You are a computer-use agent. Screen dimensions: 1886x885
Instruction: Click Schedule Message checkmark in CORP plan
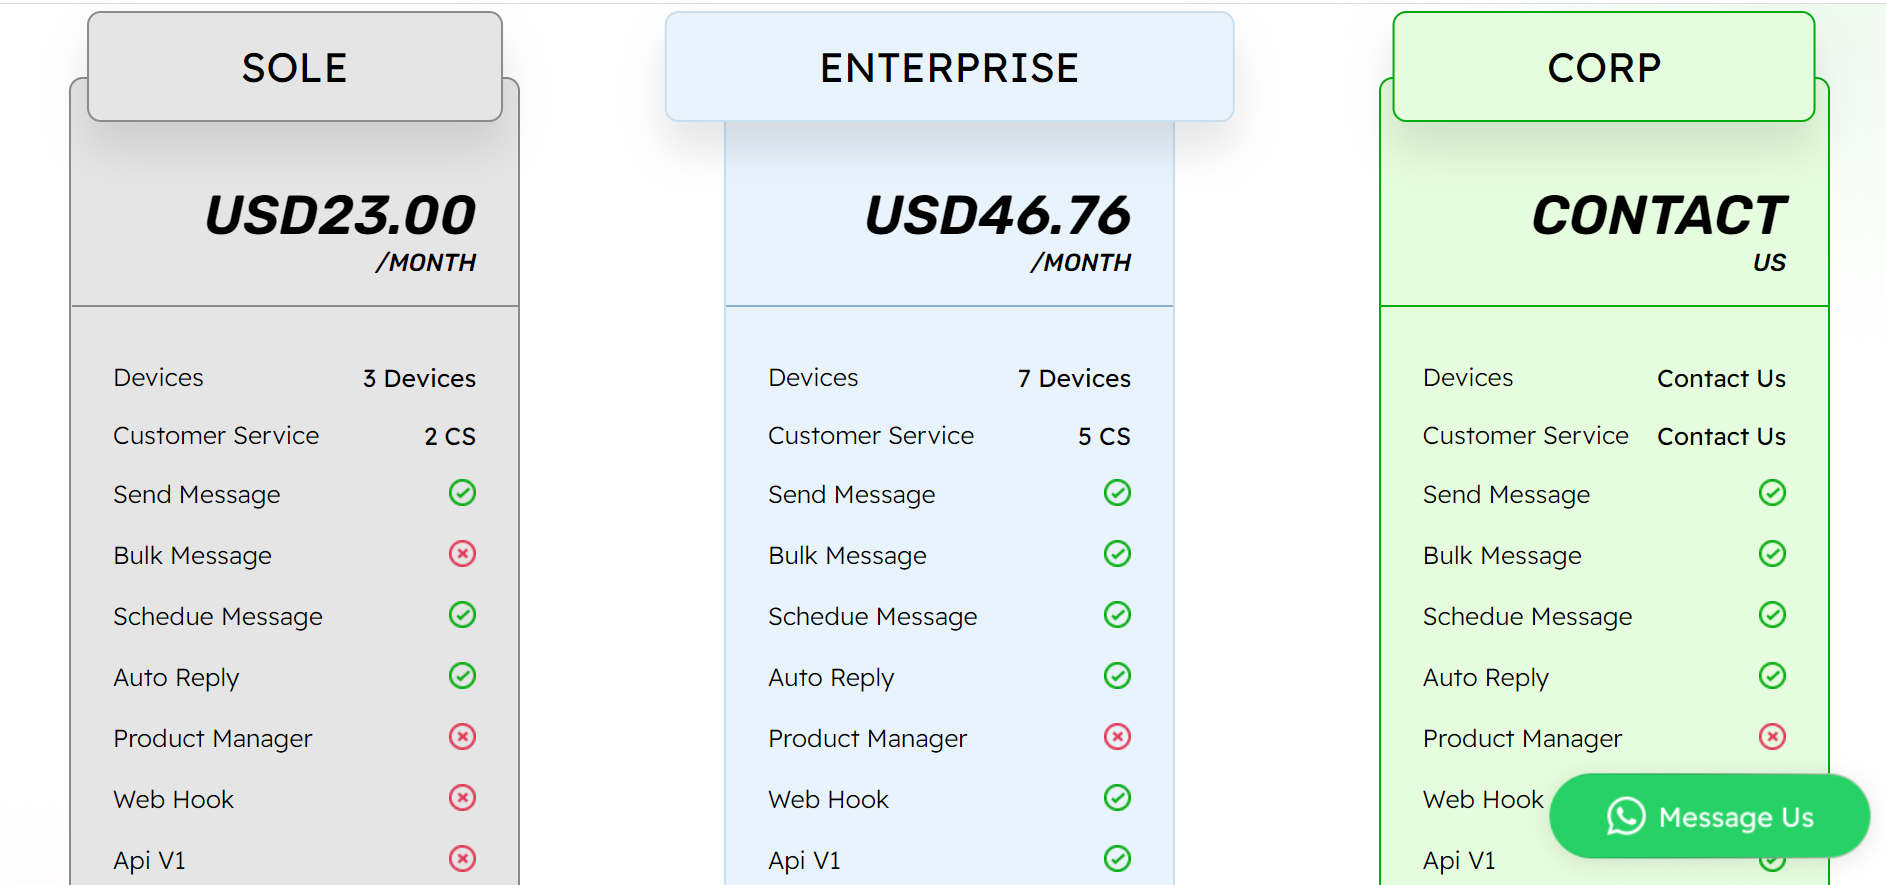(x=1772, y=615)
